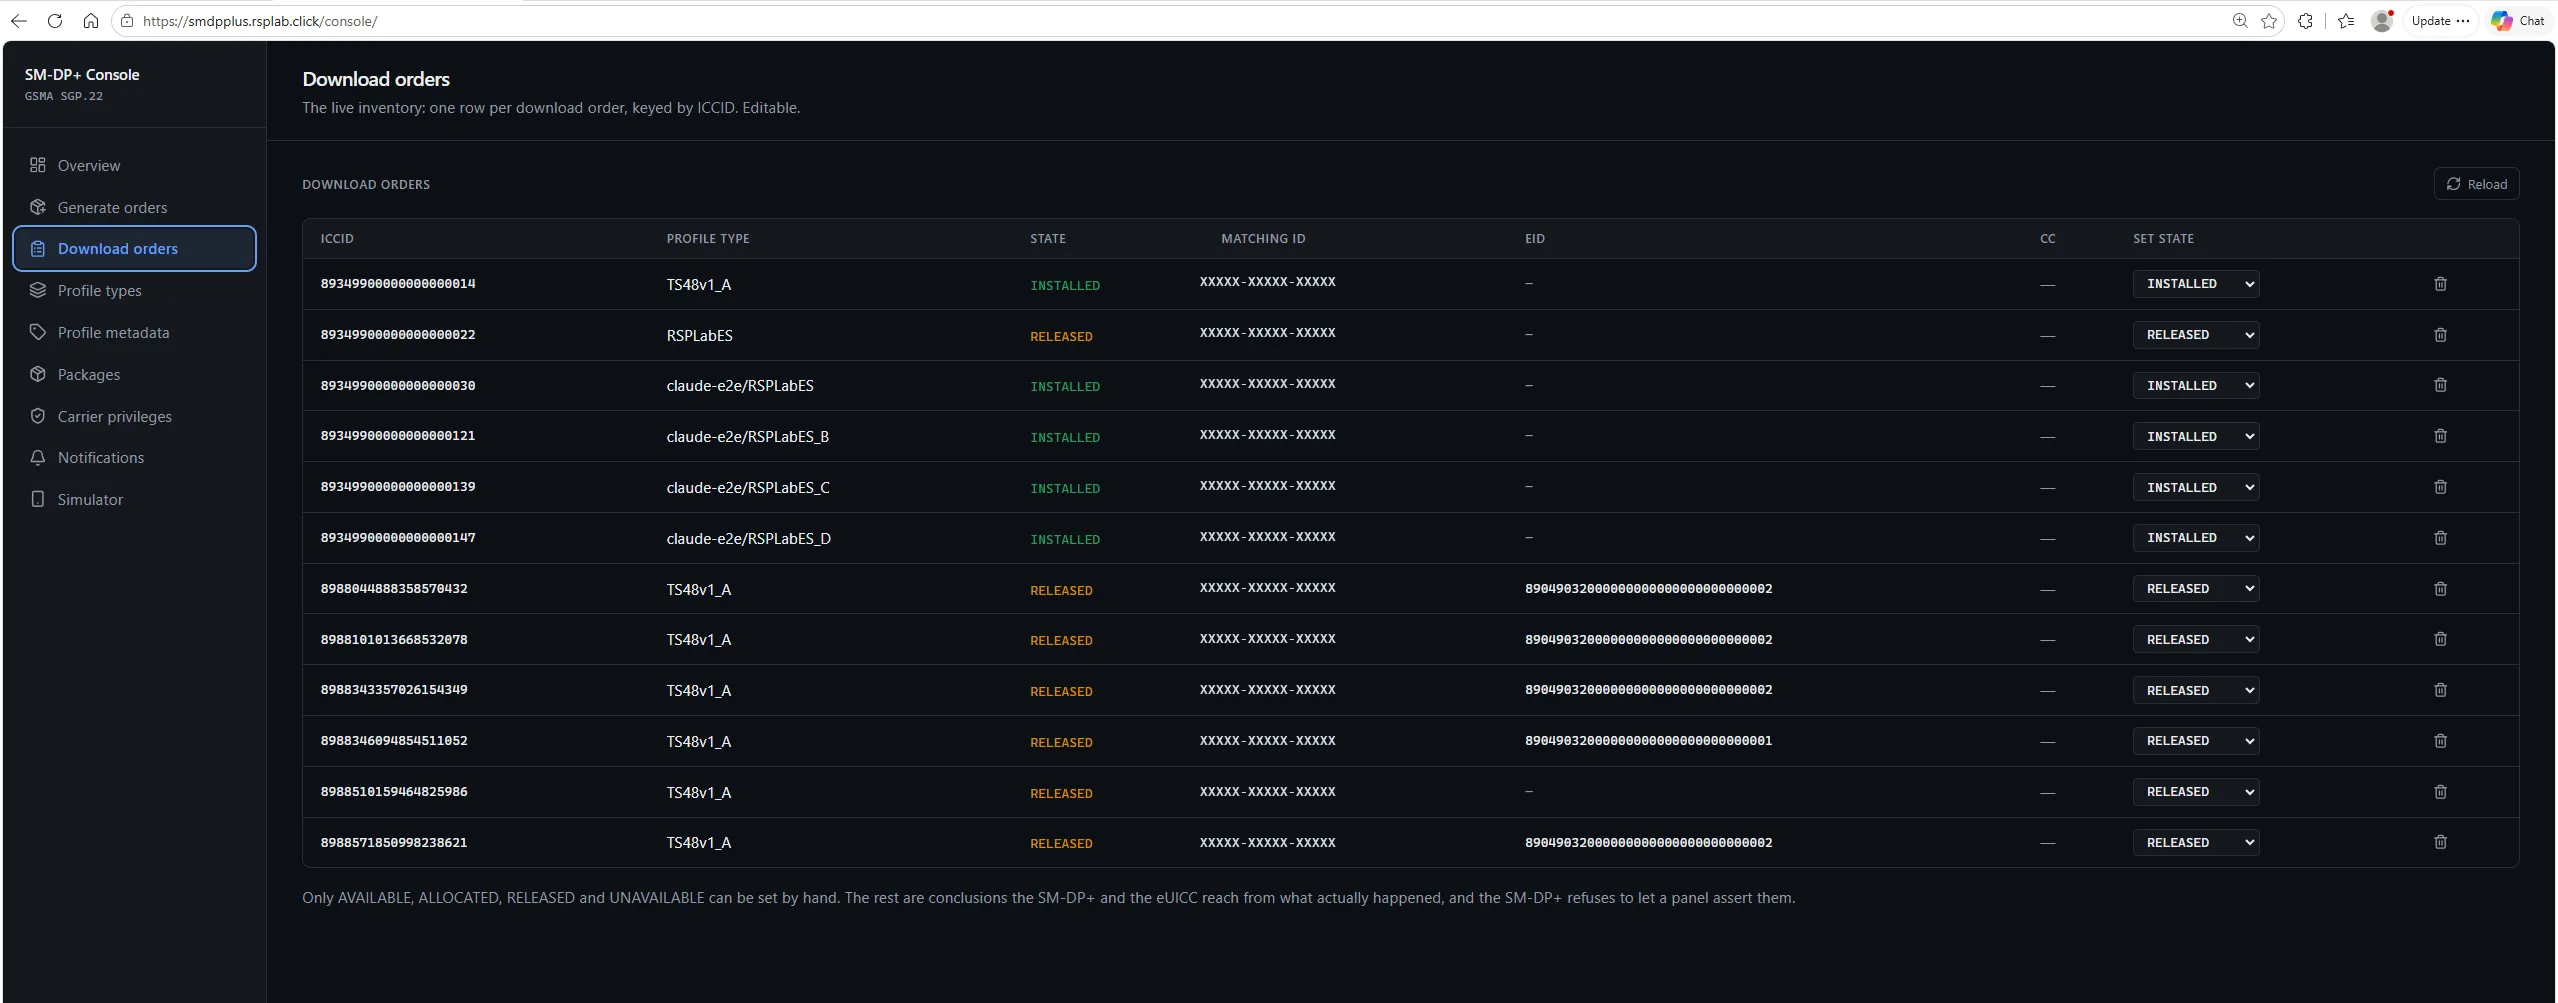Open the Notifications page
The width and height of the screenshot is (2558, 1003).
(134, 457)
